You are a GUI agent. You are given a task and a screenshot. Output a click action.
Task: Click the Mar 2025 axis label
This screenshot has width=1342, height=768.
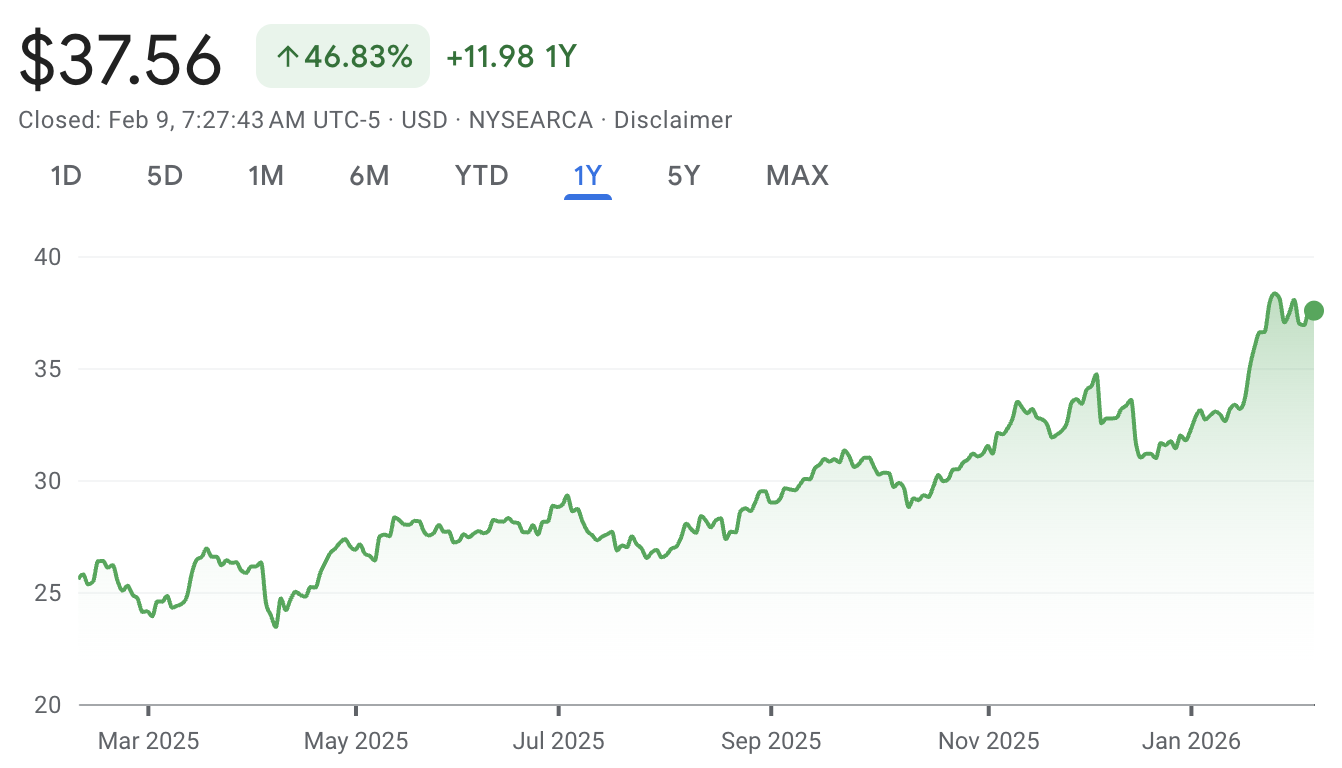tap(148, 741)
